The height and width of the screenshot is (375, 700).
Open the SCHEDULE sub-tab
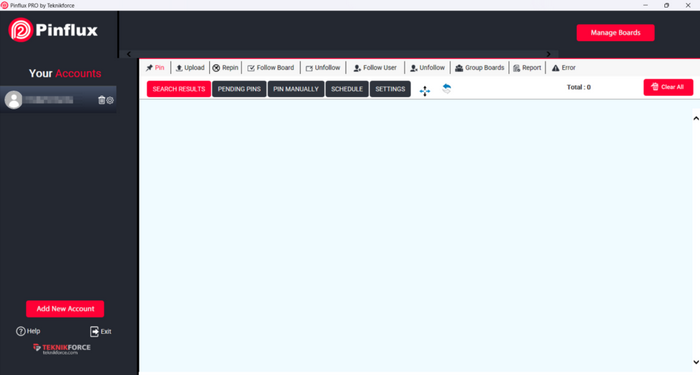(x=347, y=89)
